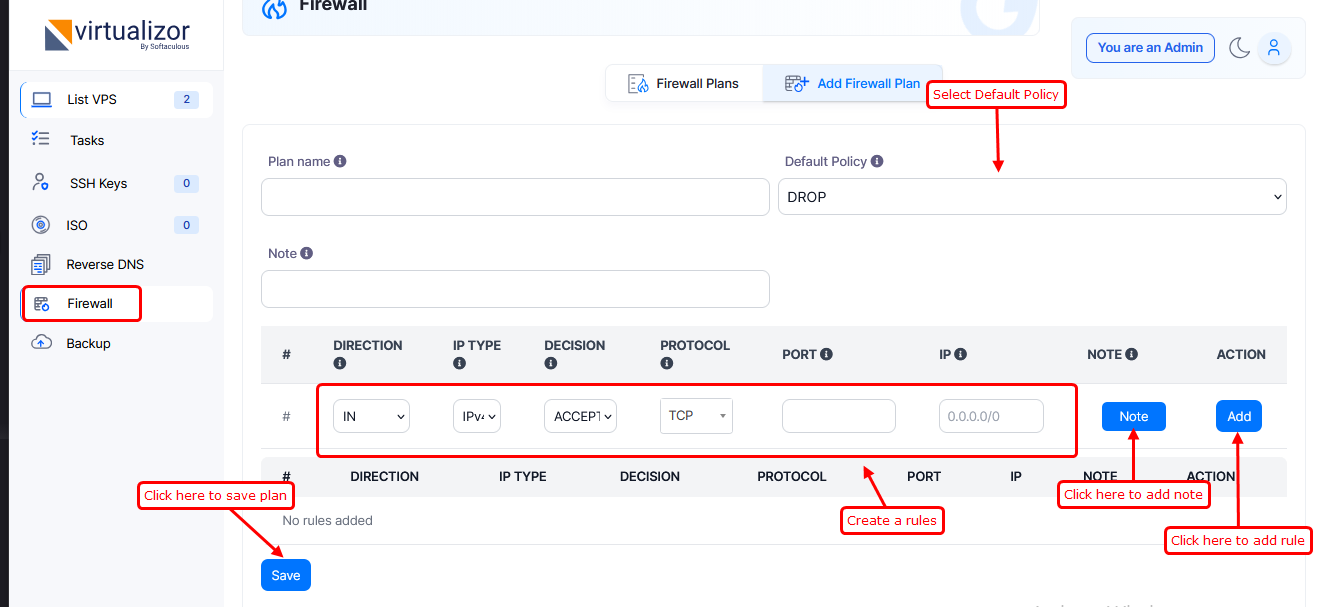Open the Decision ACCEPT dropdown
The height and width of the screenshot is (607, 1324).
[580, 416]
